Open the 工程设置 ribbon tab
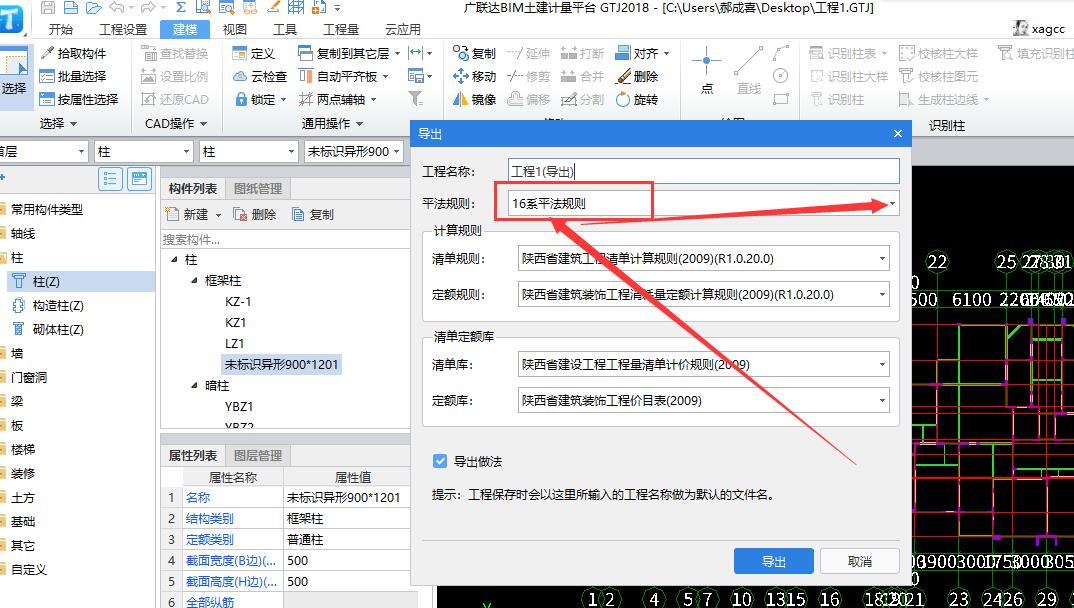 pos(123,29)
